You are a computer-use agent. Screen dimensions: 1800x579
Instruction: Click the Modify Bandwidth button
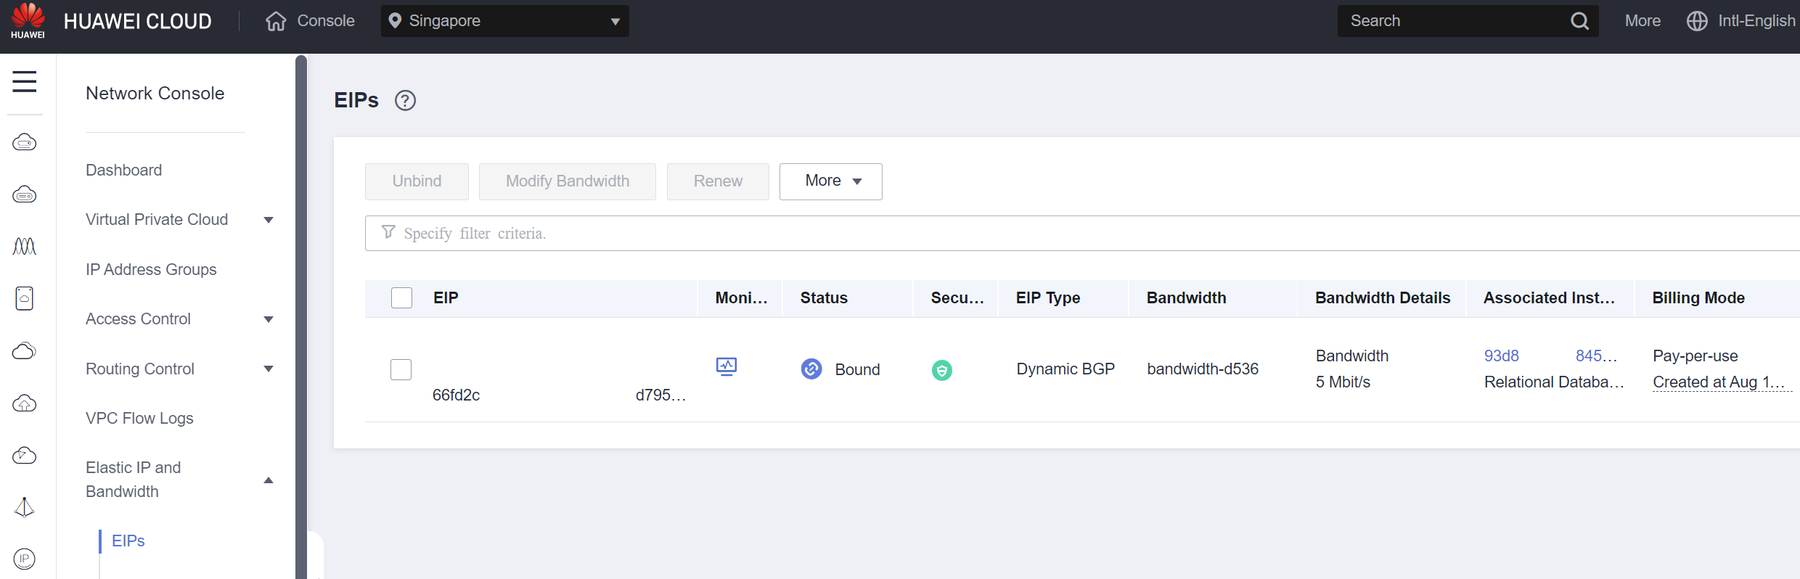click(x=567, y=181)
